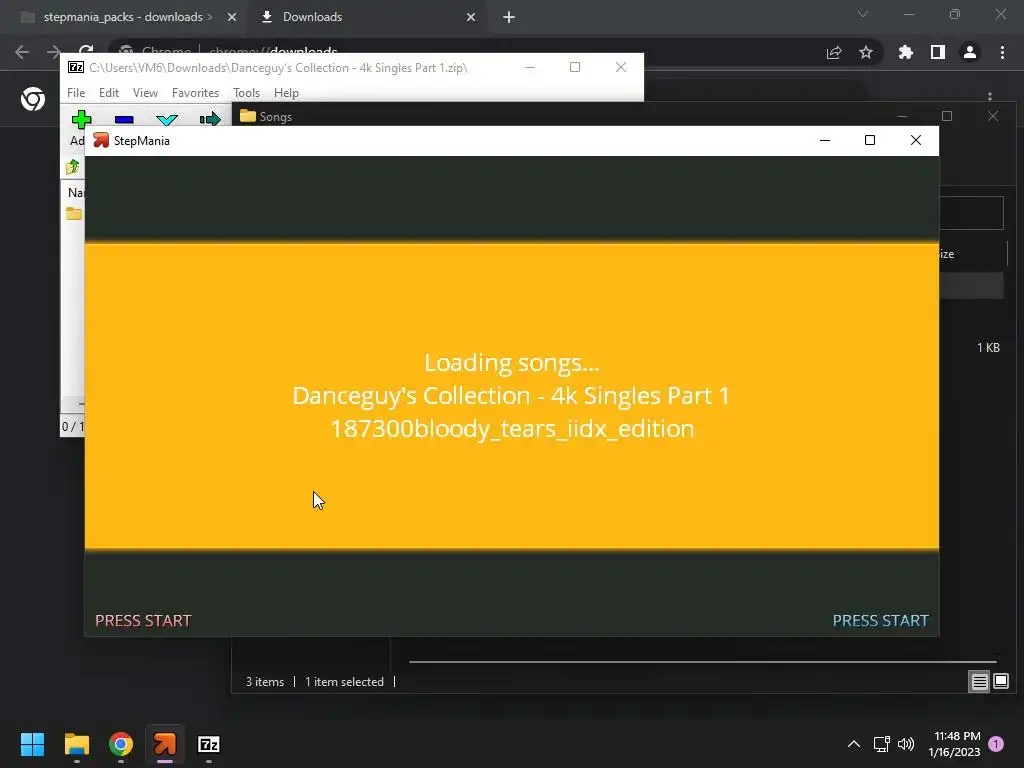This screenshot has height=768, width=1024.
Task: Click right PRESS START text in StepMania
Action: 880,620
